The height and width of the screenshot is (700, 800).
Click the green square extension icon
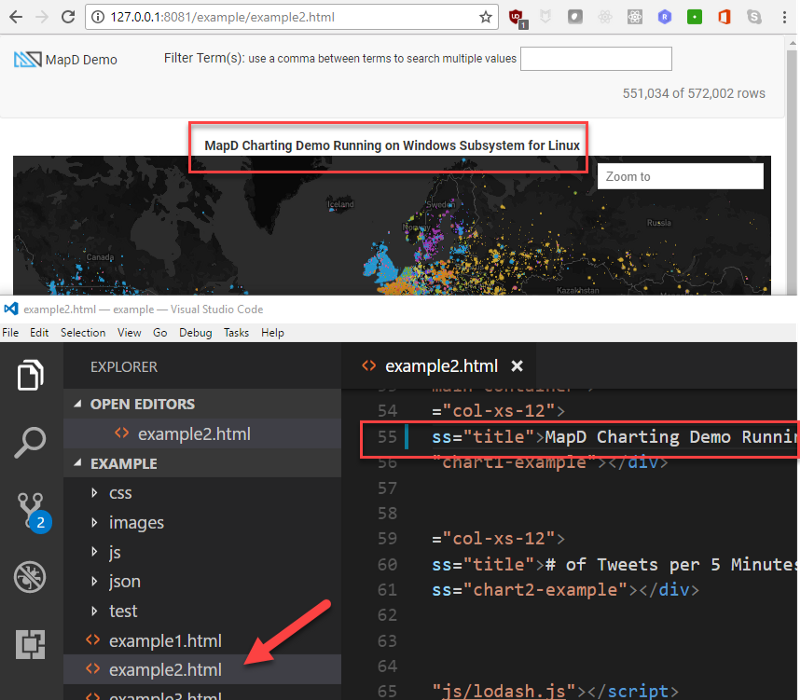pos(694,17)
